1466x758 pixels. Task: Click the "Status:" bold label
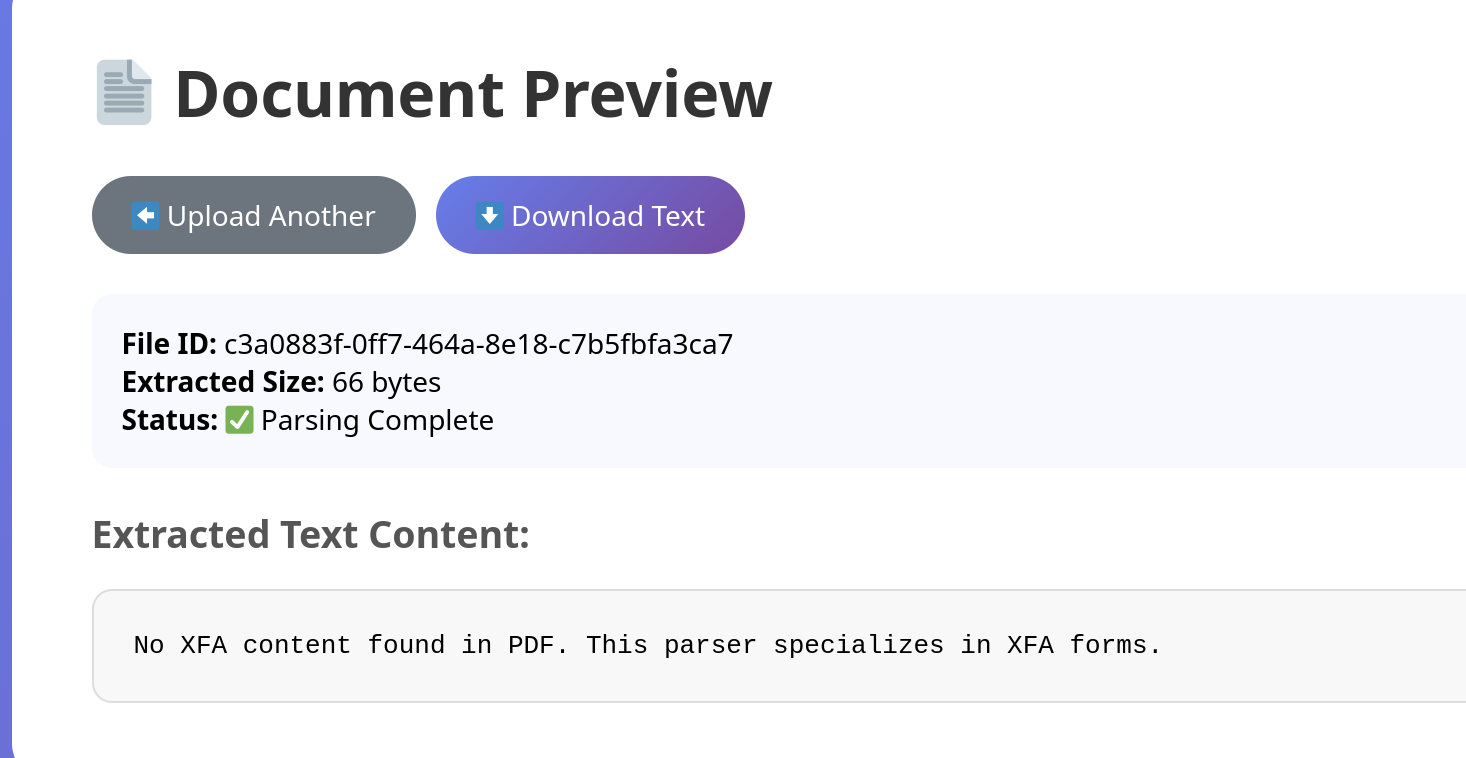pos(169,420)
